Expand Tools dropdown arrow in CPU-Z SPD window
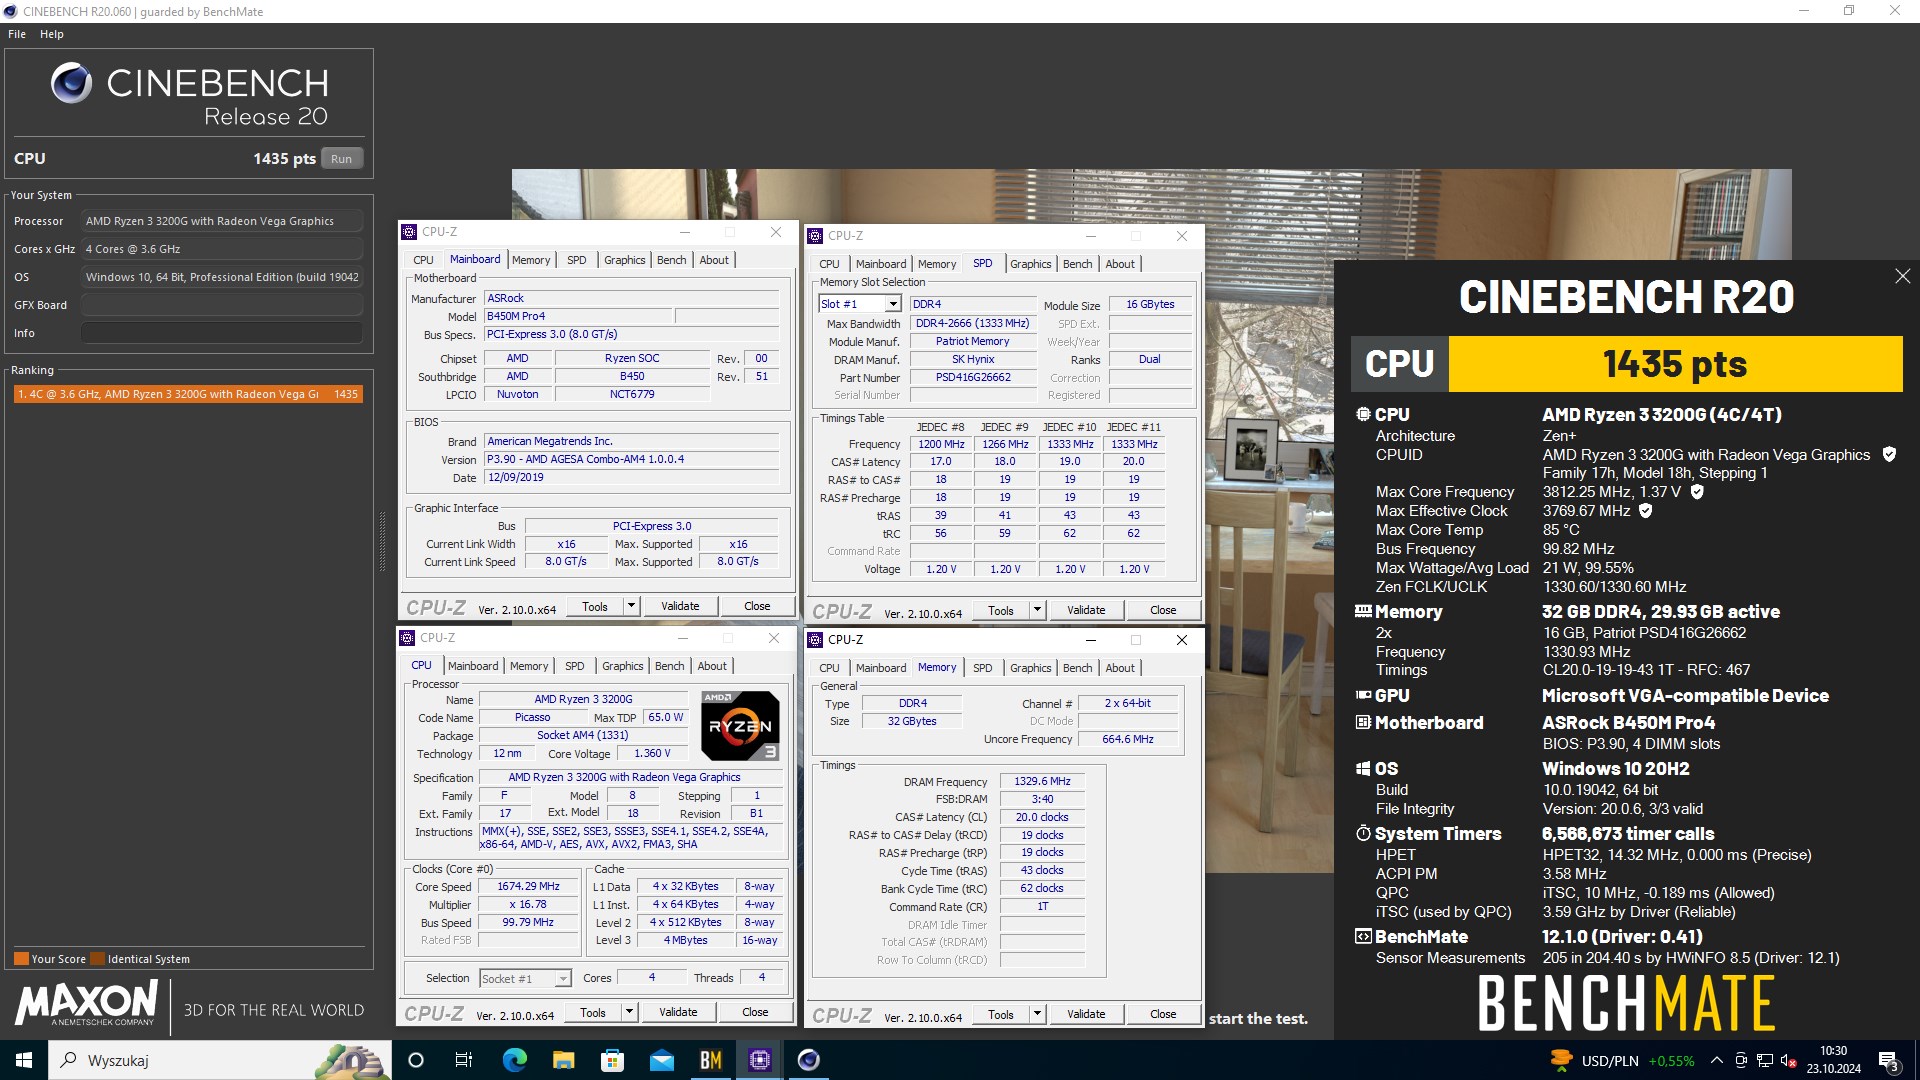Screen dimensions: 1920x1080 [x=1037, y=610]
